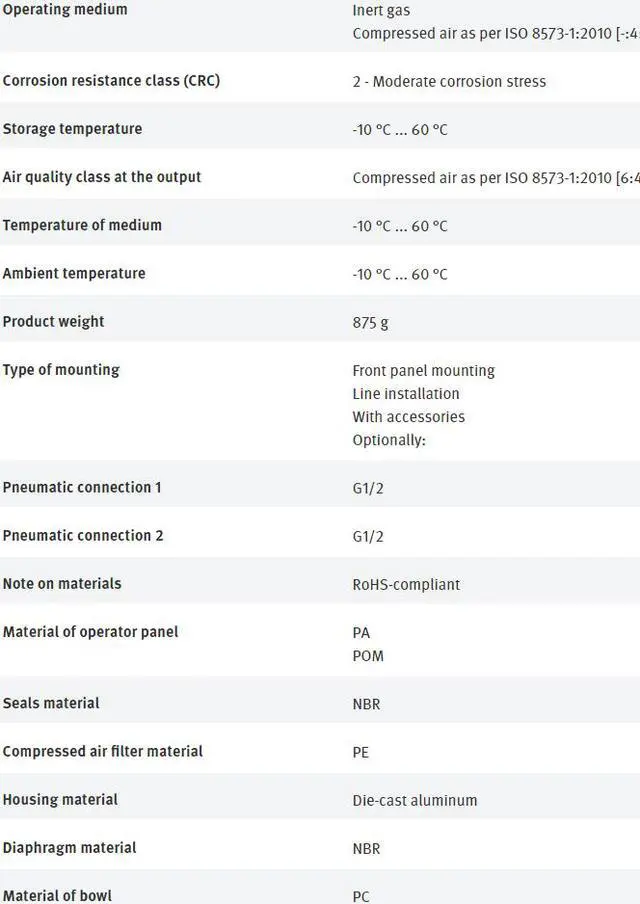Image resolution: width=640 pixels, height=904 pixels.
Task: Select the Inert gas value text
Action: (381, 11)
